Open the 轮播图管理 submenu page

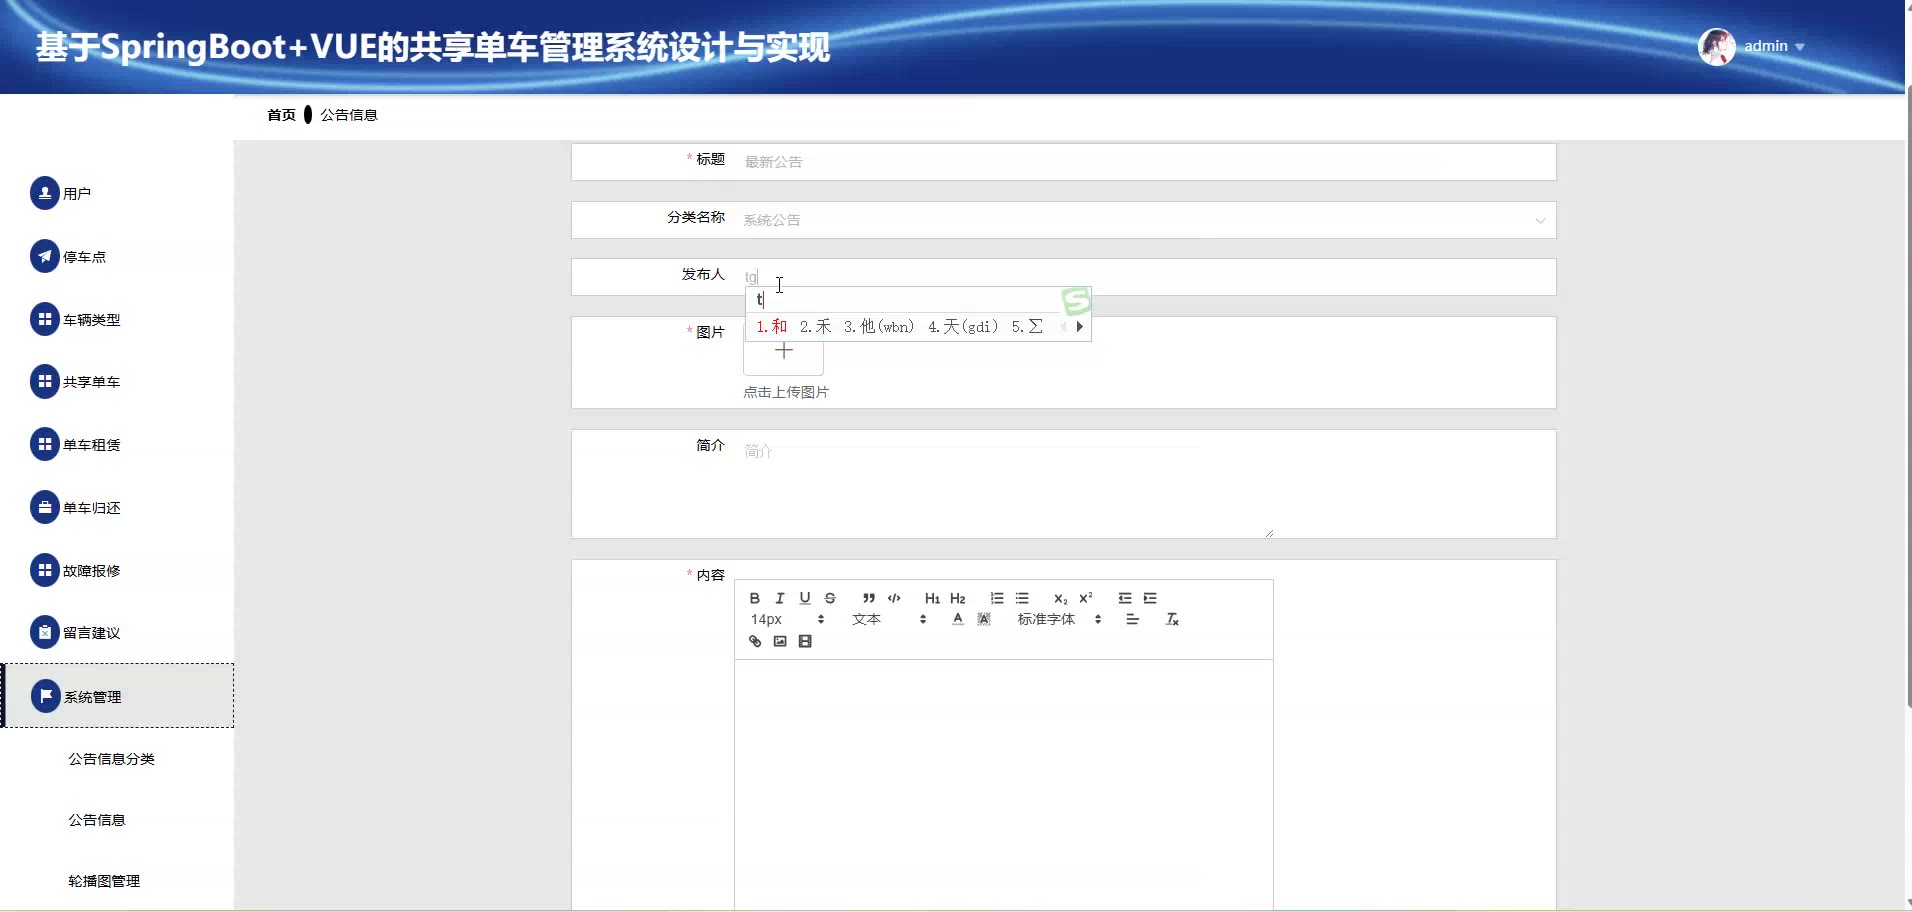[104, 881]
